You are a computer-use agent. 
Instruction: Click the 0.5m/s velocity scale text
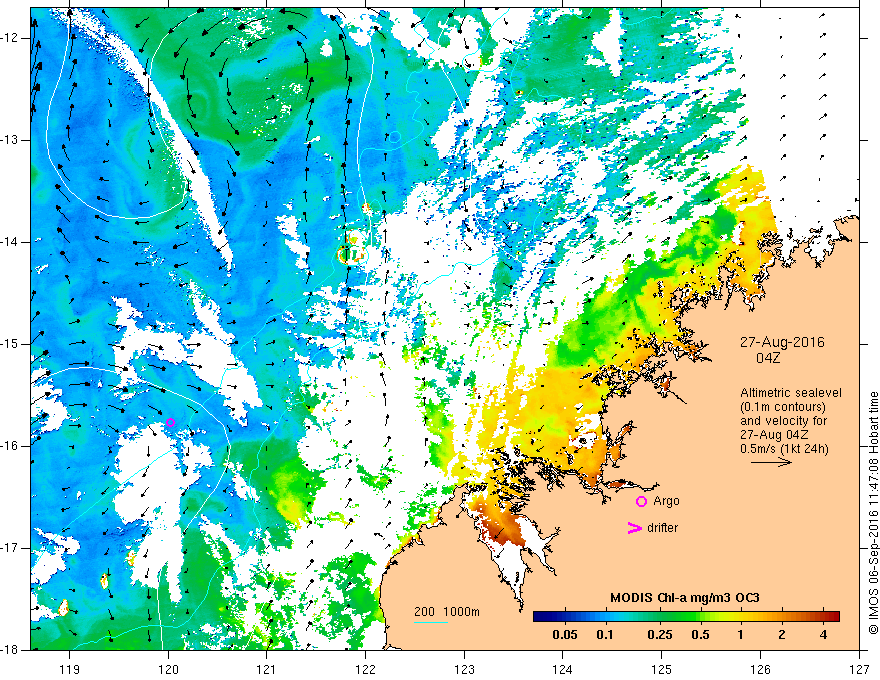tap(785, 448)
